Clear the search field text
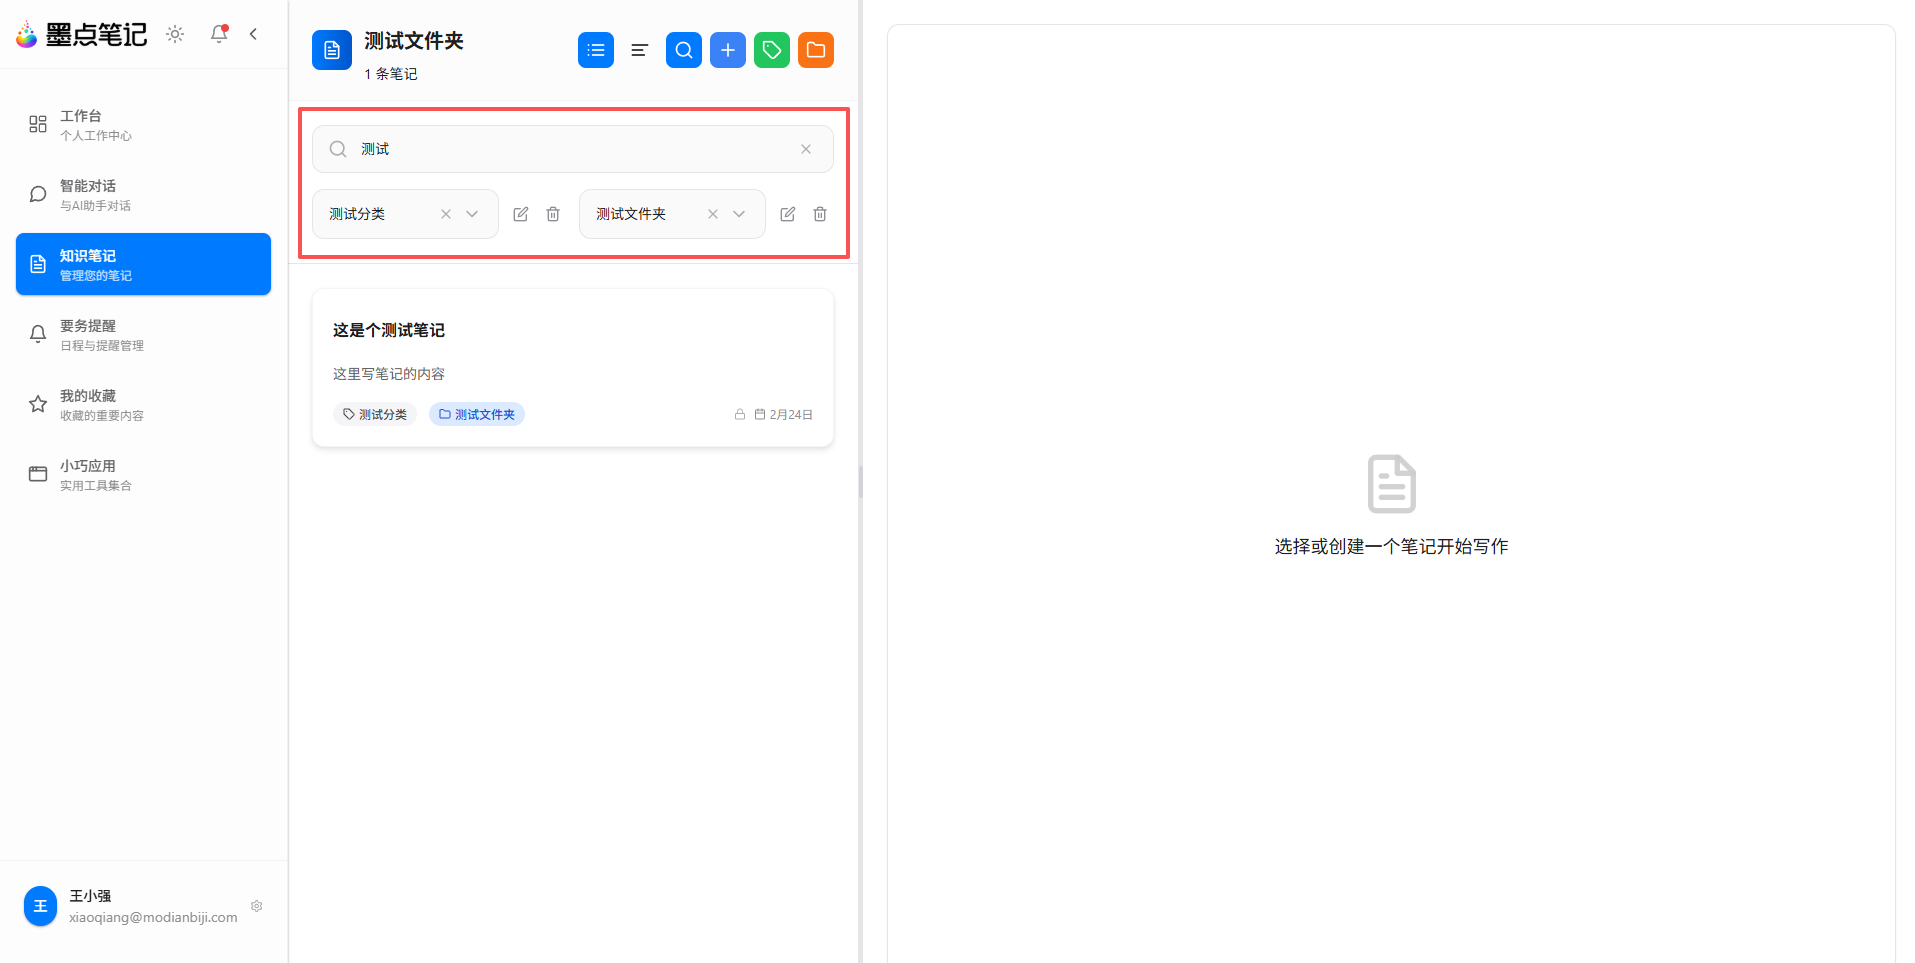Viewport: 1915px width, 963px height. [806, 149]
